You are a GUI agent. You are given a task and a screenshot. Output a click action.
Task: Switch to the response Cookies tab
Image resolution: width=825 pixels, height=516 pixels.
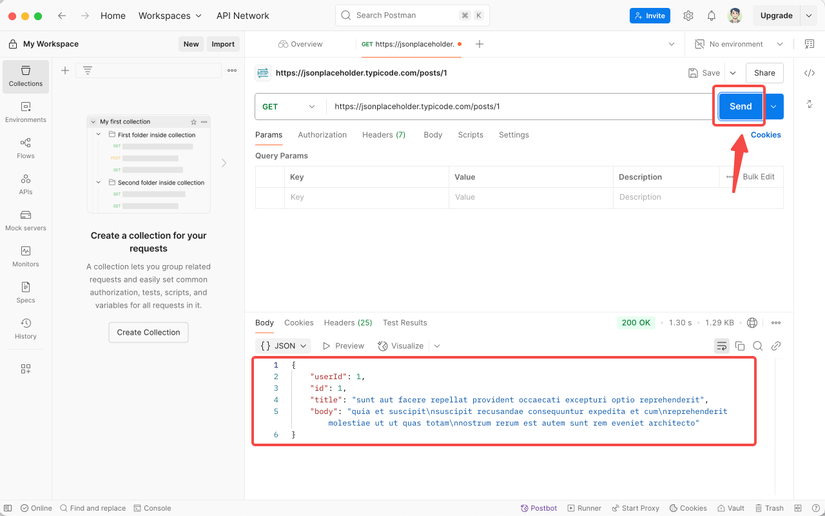pos(299,323)
